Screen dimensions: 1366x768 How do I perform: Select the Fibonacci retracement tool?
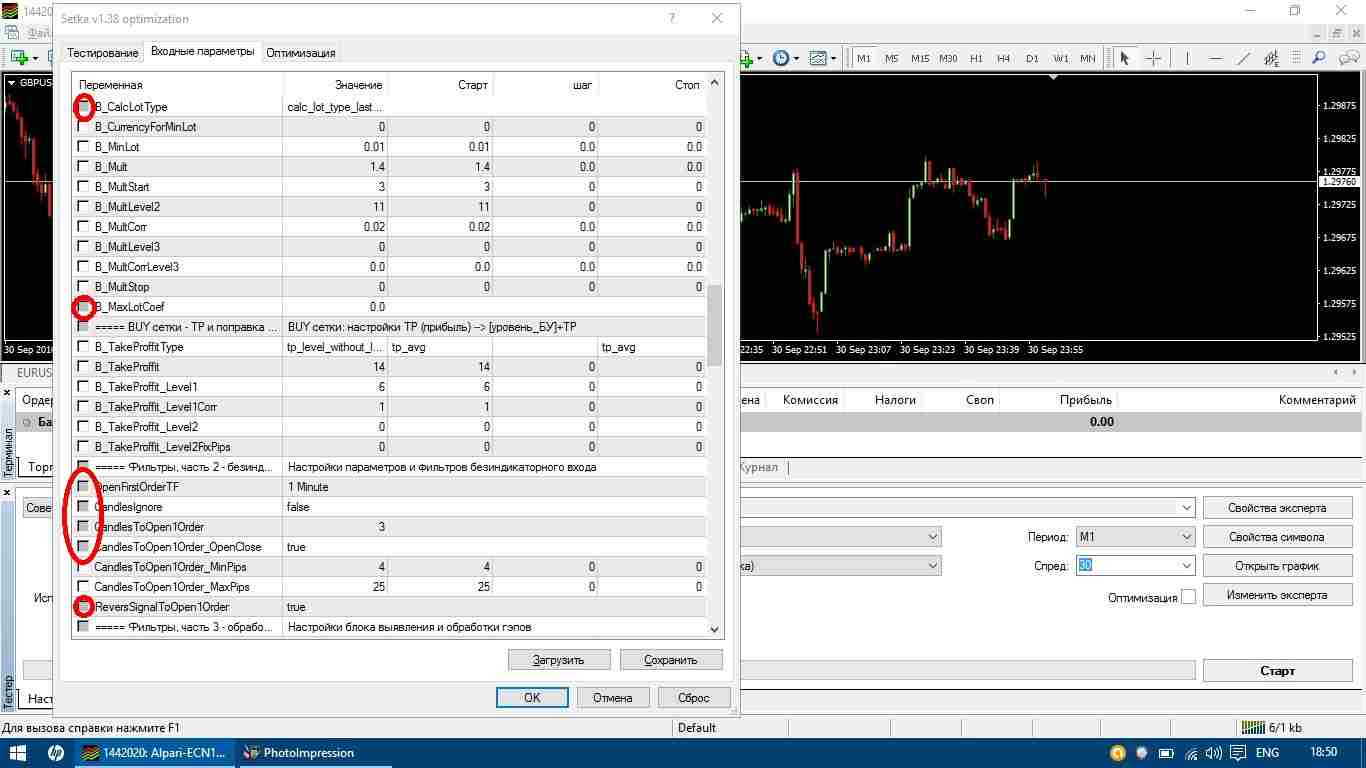pos(1298,58)
